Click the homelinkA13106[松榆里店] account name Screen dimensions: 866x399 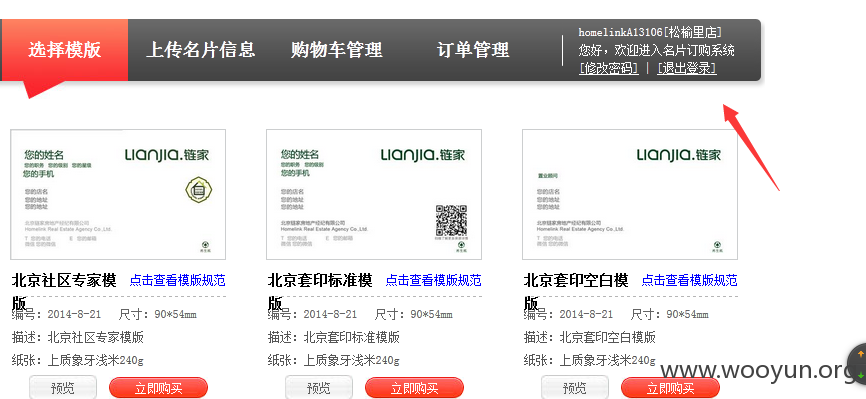[x=650, y=33]
